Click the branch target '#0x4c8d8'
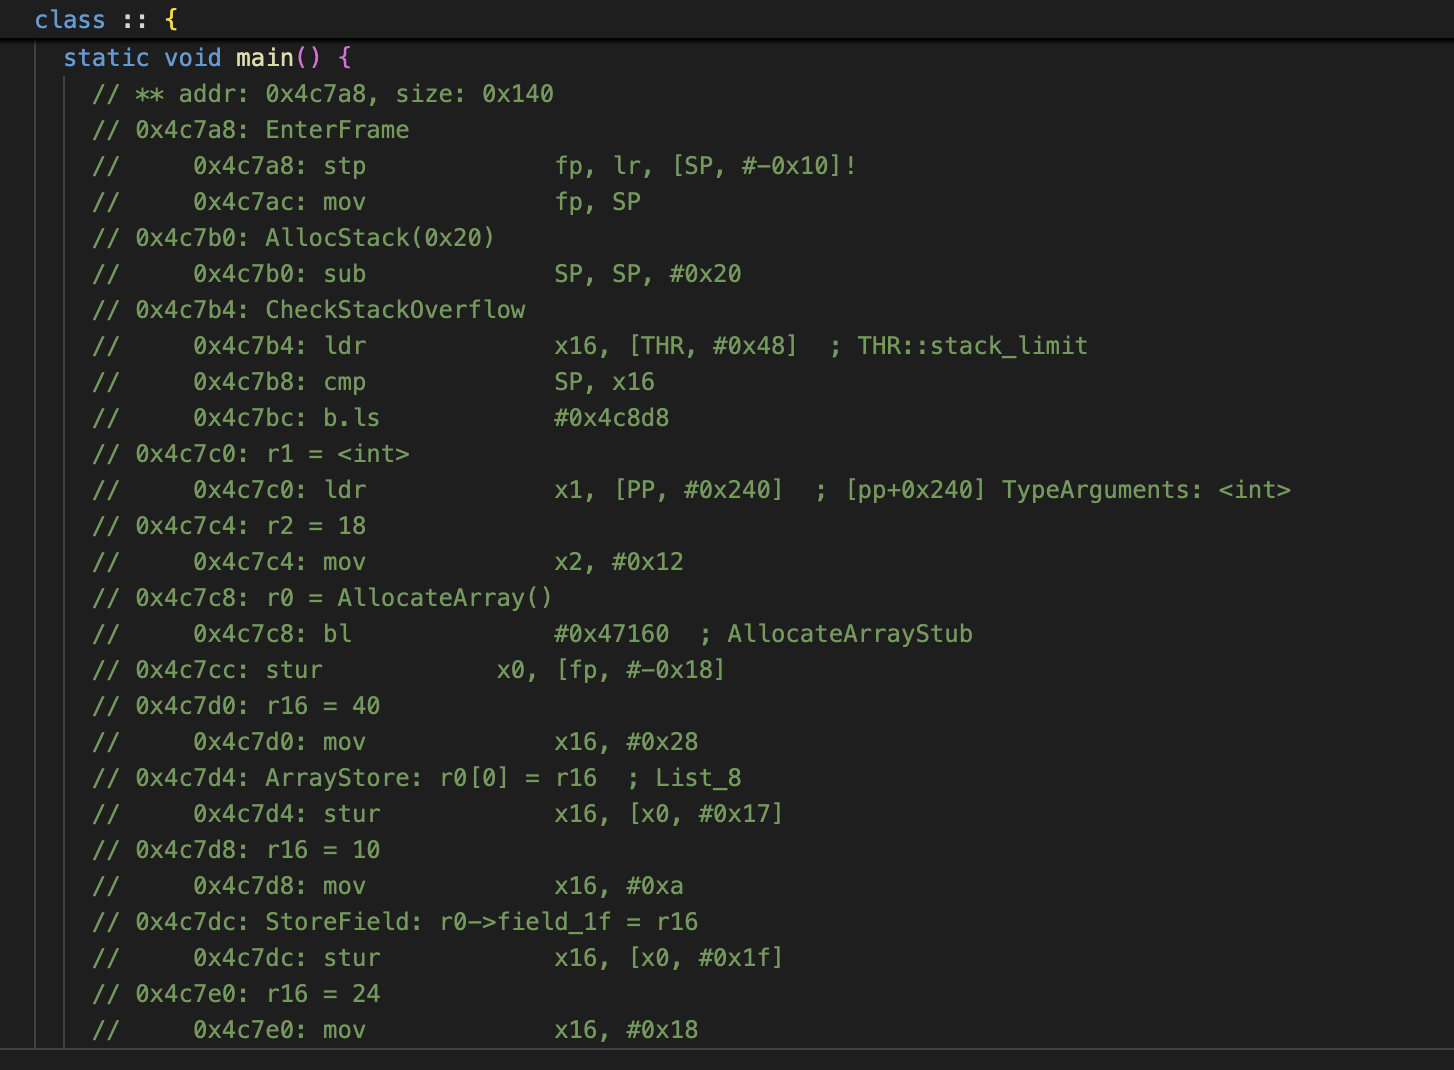The image size is (1454, 1070). (612, 418)
